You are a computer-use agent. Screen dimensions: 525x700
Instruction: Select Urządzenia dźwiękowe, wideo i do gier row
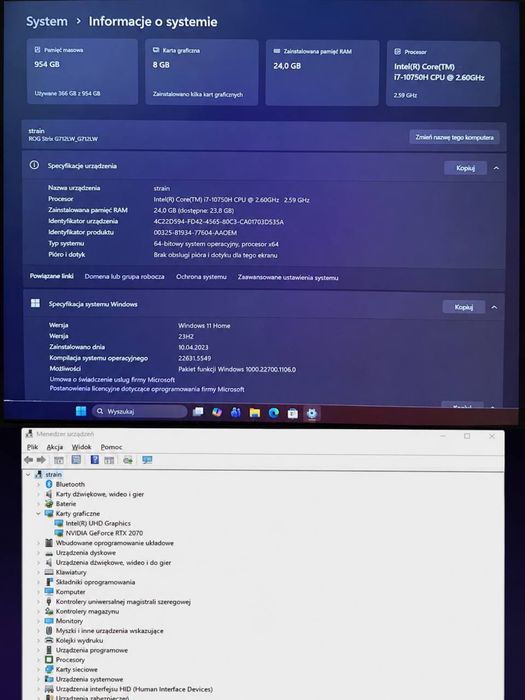[x=108, y=562]
